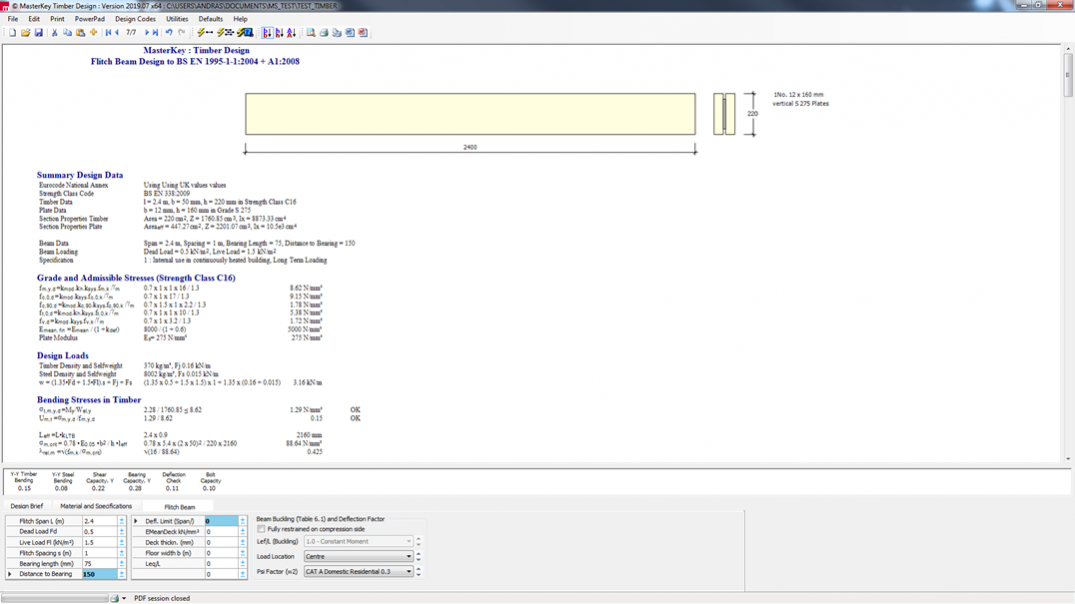Open the Defaults menu
This screenshot has height=604, width=1075.
pyautogui.click(x=210, y=19)
